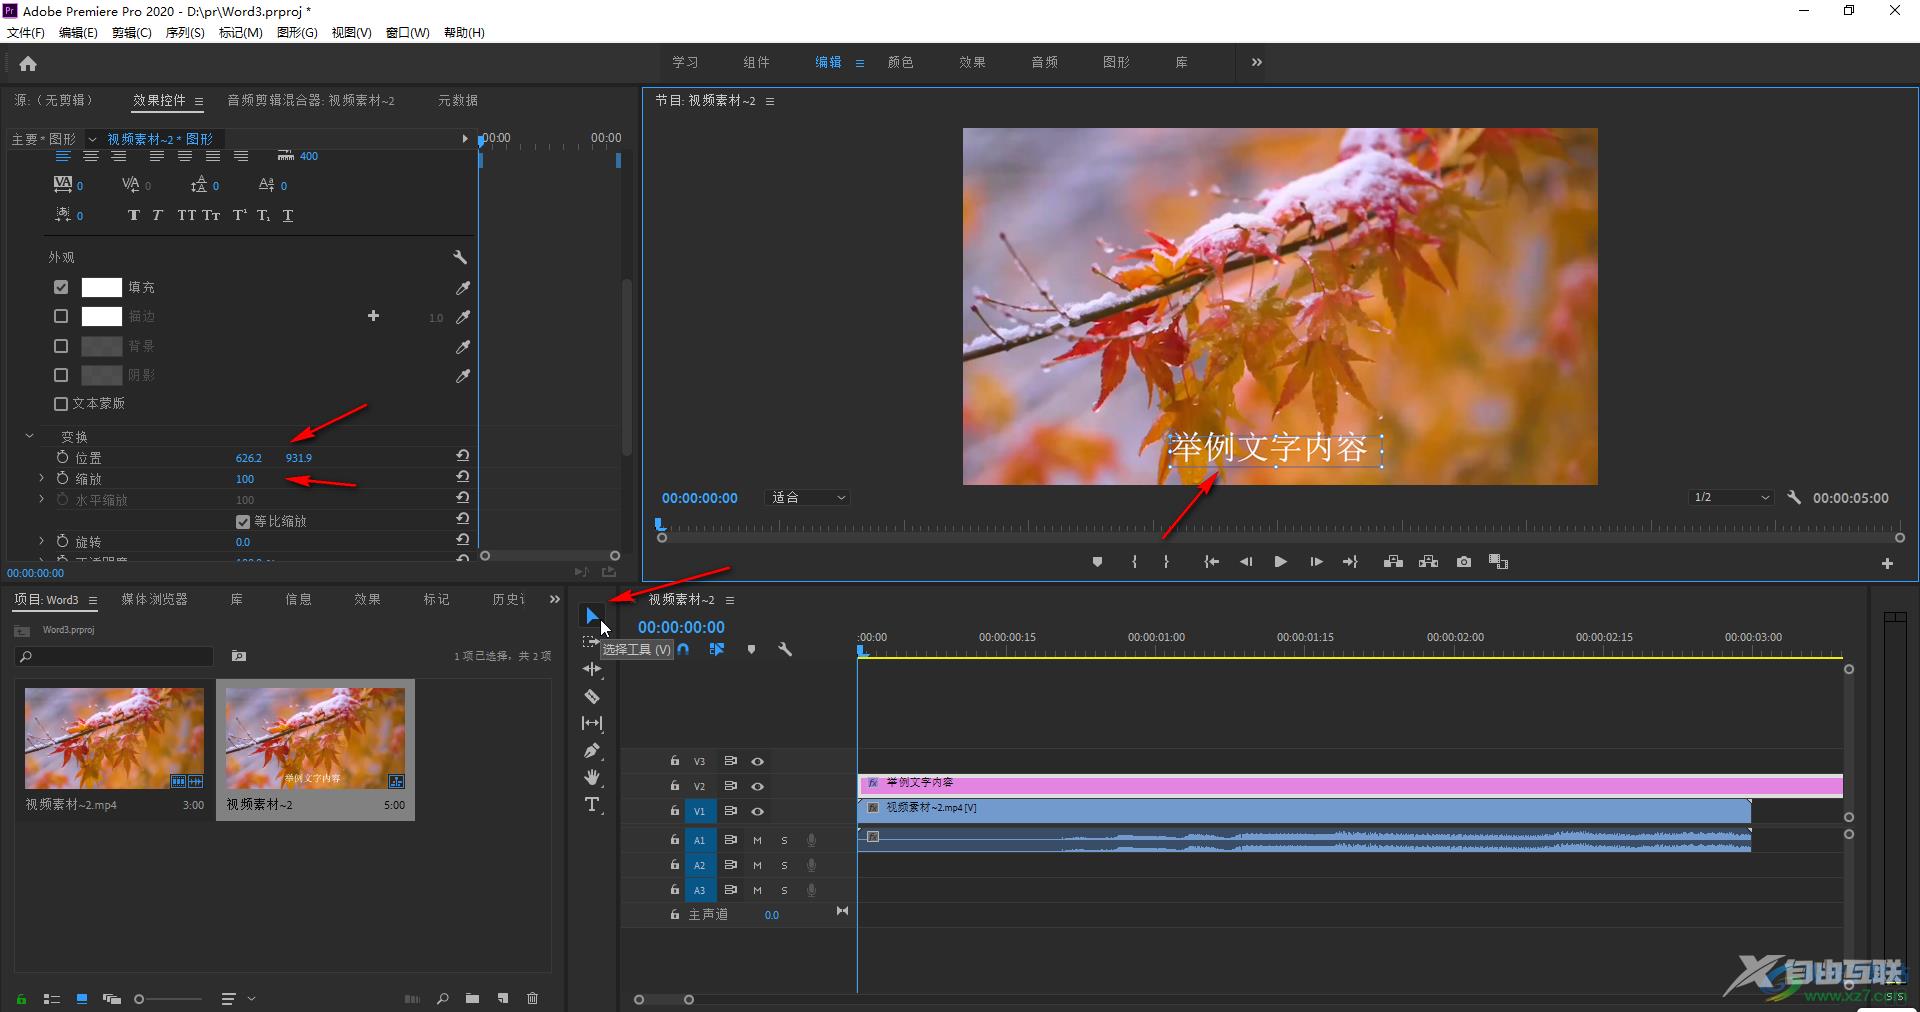Screen dimensions: 1920x1012
Task: Click Export Frame camera icon
Action: pyautogui.click(x=1464, y=562)
